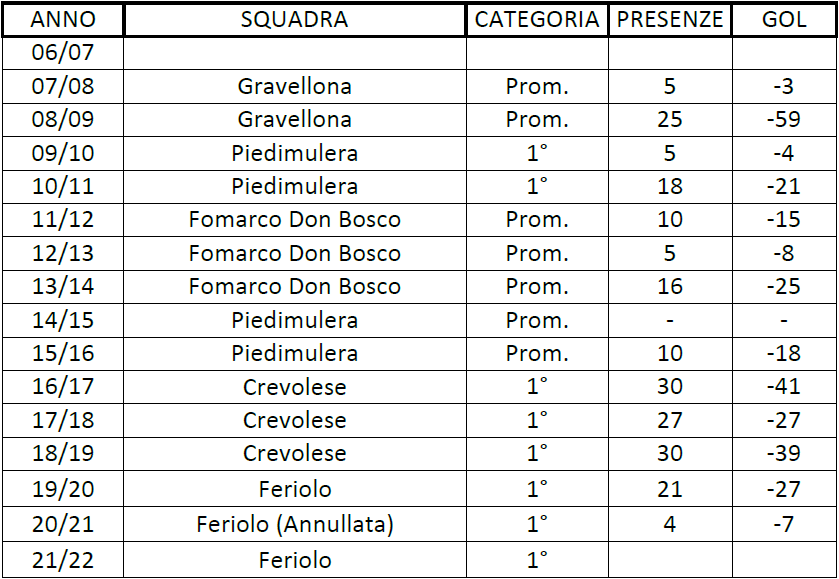Select Crevolese in the 16/17 row
The height and width of the screenshot is (579, 839).
pyautogui.click(x=294, y=386)
